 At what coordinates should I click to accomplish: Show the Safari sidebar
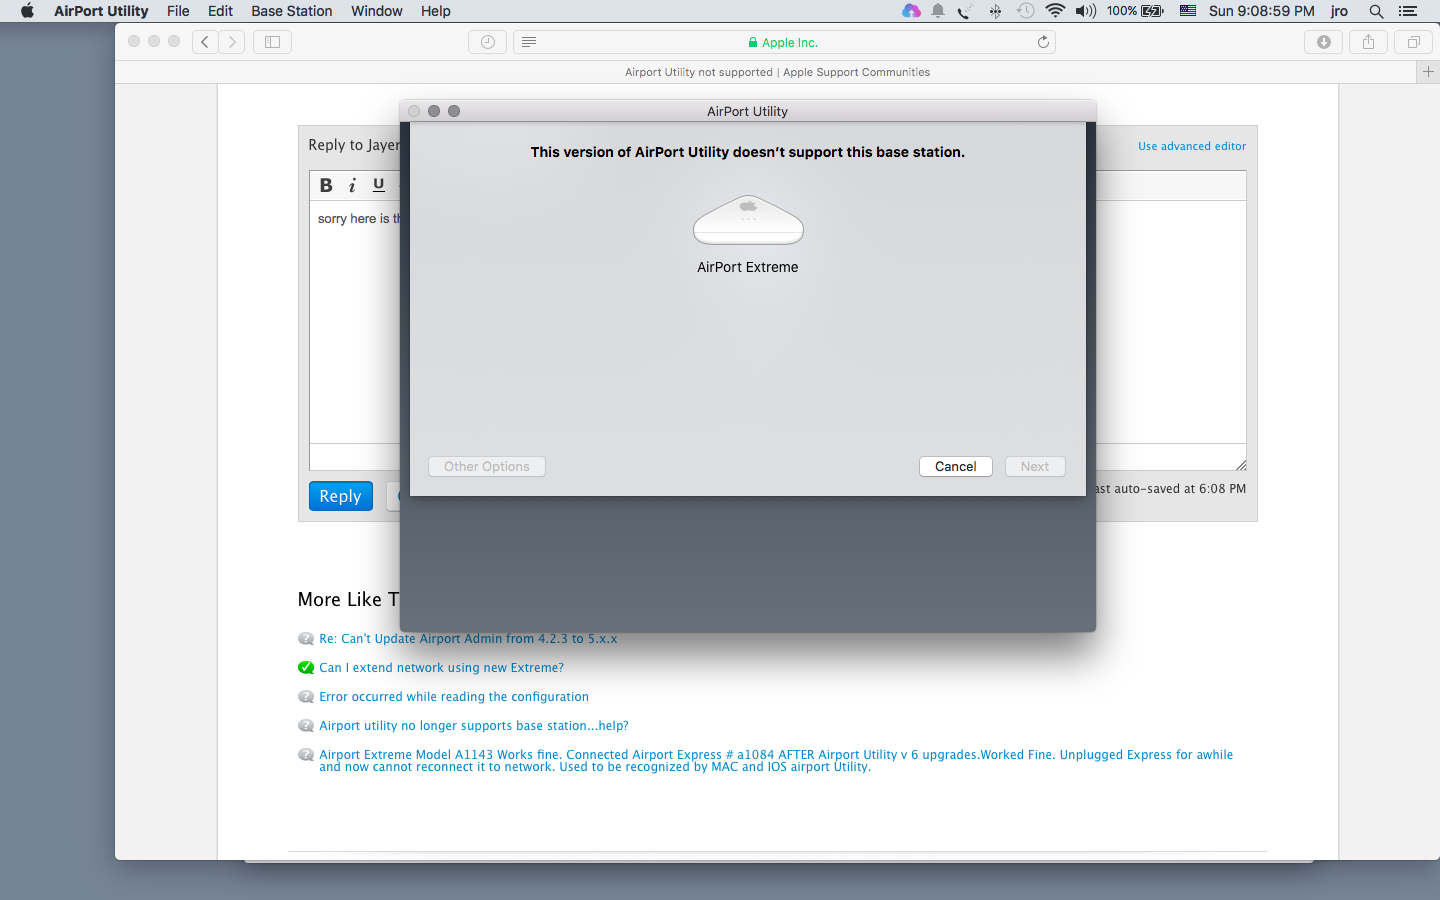click(x=272, y=42)
